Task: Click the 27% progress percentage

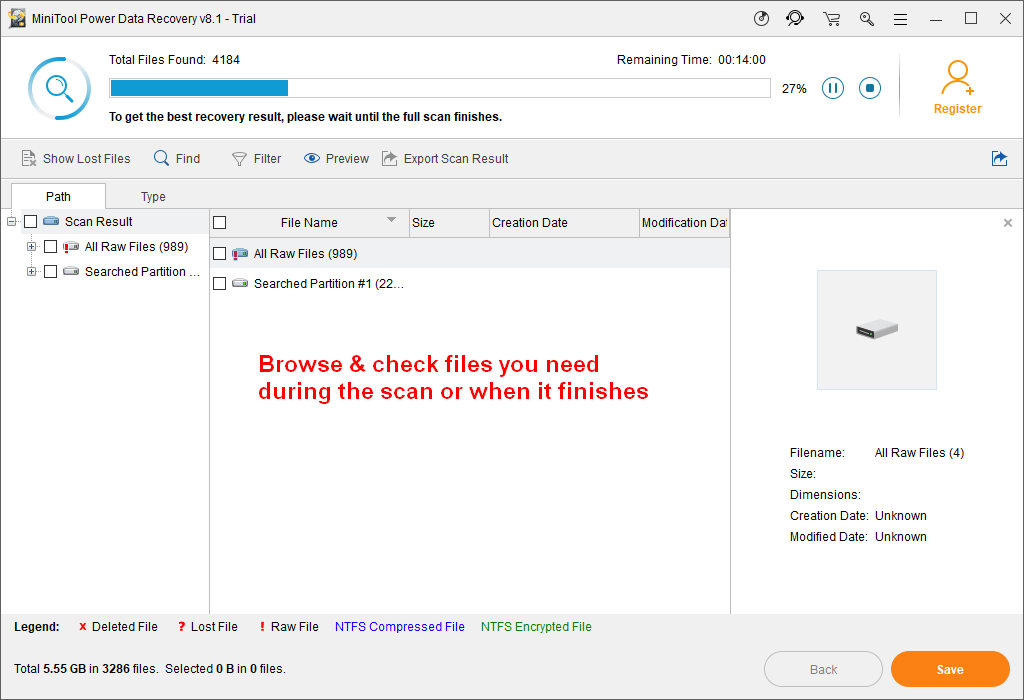Action: [x=794, y=89]
